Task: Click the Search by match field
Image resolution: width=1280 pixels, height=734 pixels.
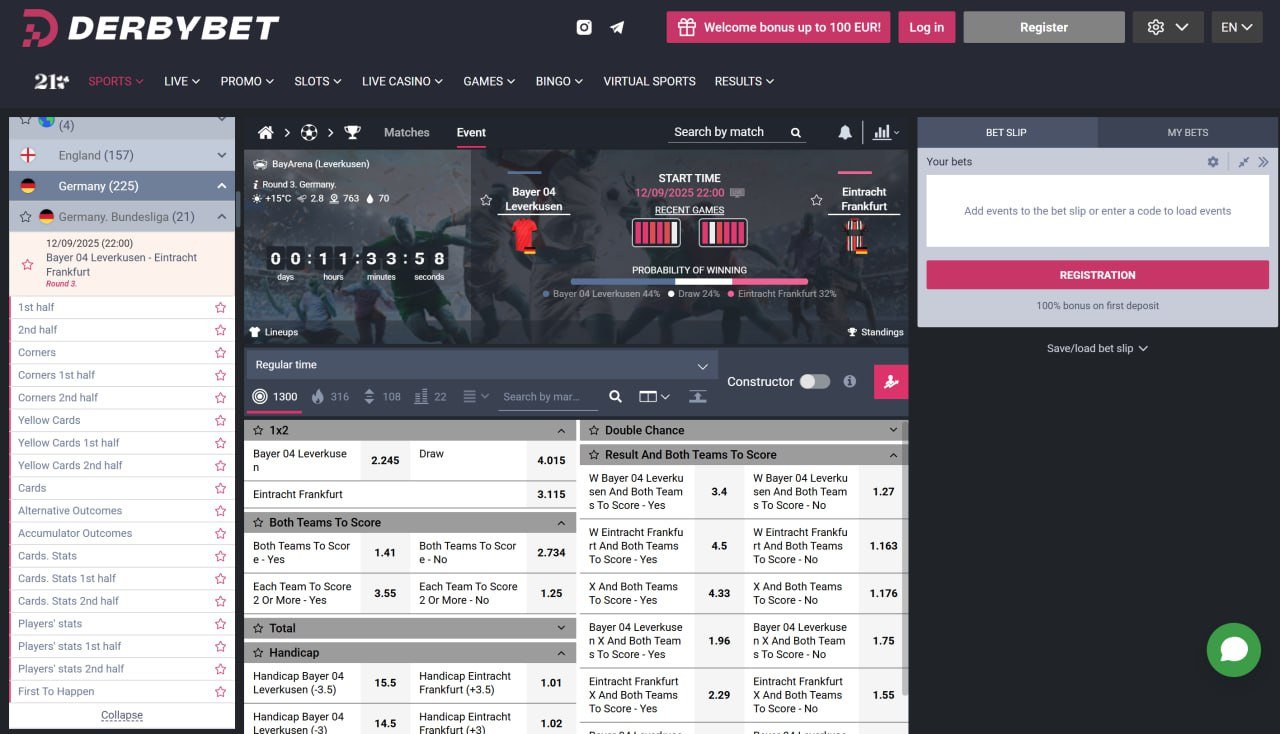Action: click(x=728, y=132)
